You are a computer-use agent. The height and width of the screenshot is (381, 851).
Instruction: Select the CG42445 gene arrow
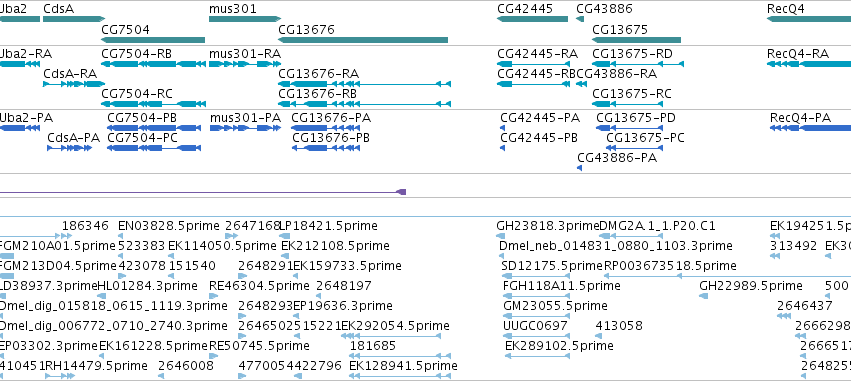point(532,19)
